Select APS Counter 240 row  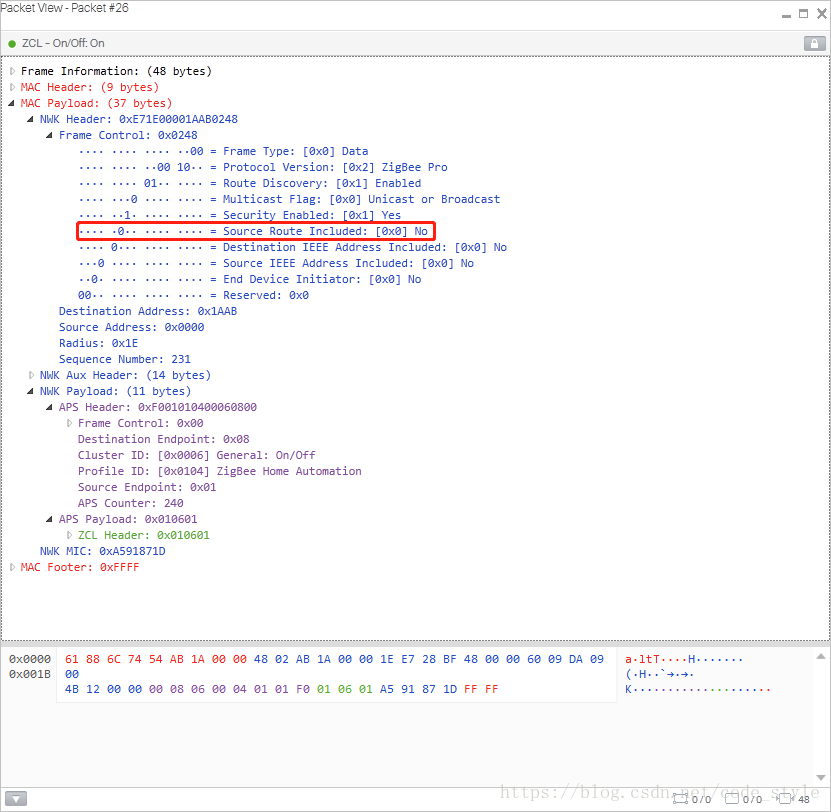[x=130, y=503]
